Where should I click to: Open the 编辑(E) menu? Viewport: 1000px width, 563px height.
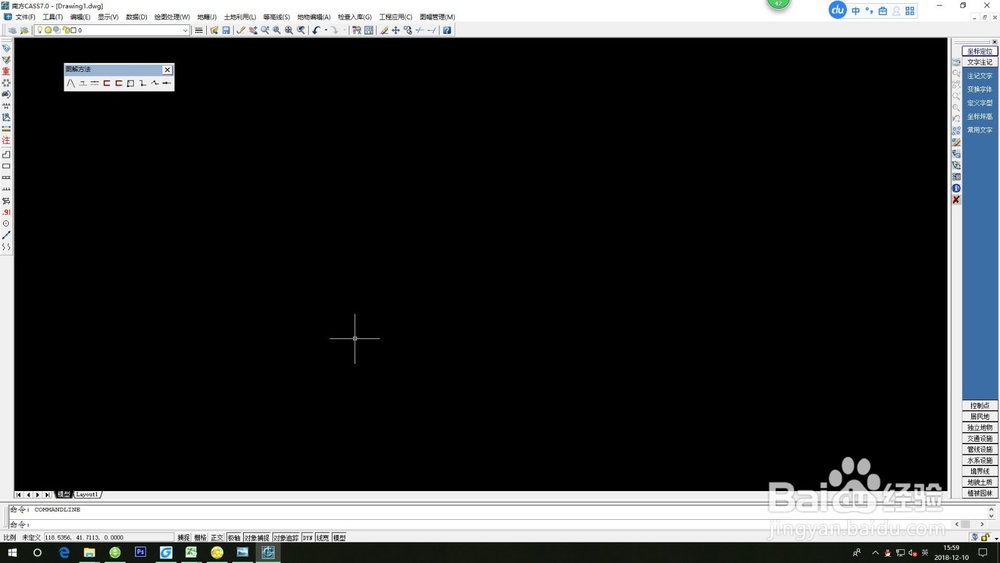tap(80, 17)
